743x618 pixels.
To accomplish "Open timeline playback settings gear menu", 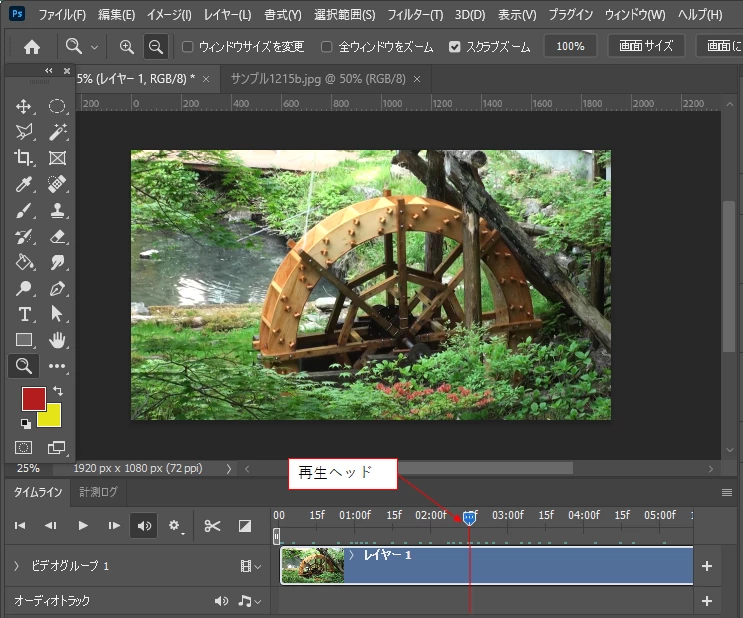I will [x=175, y=526].
